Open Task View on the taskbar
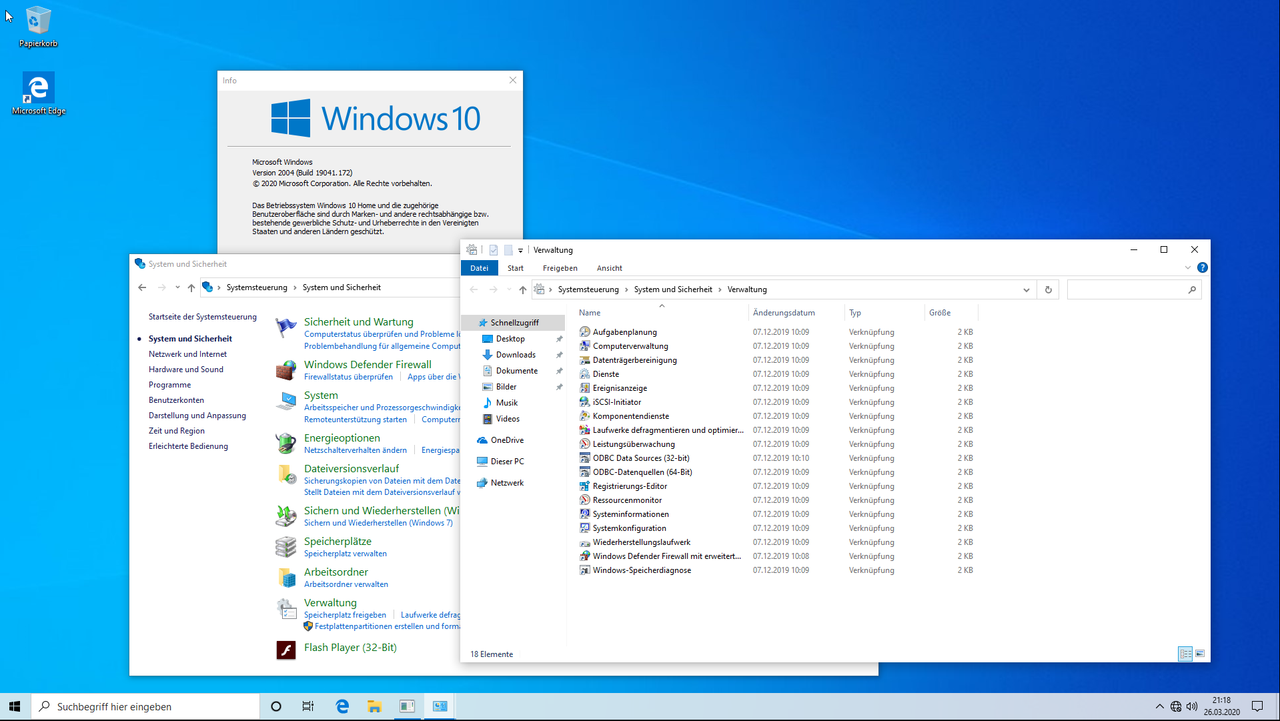The image size is (1280, 721). point(308,706)
